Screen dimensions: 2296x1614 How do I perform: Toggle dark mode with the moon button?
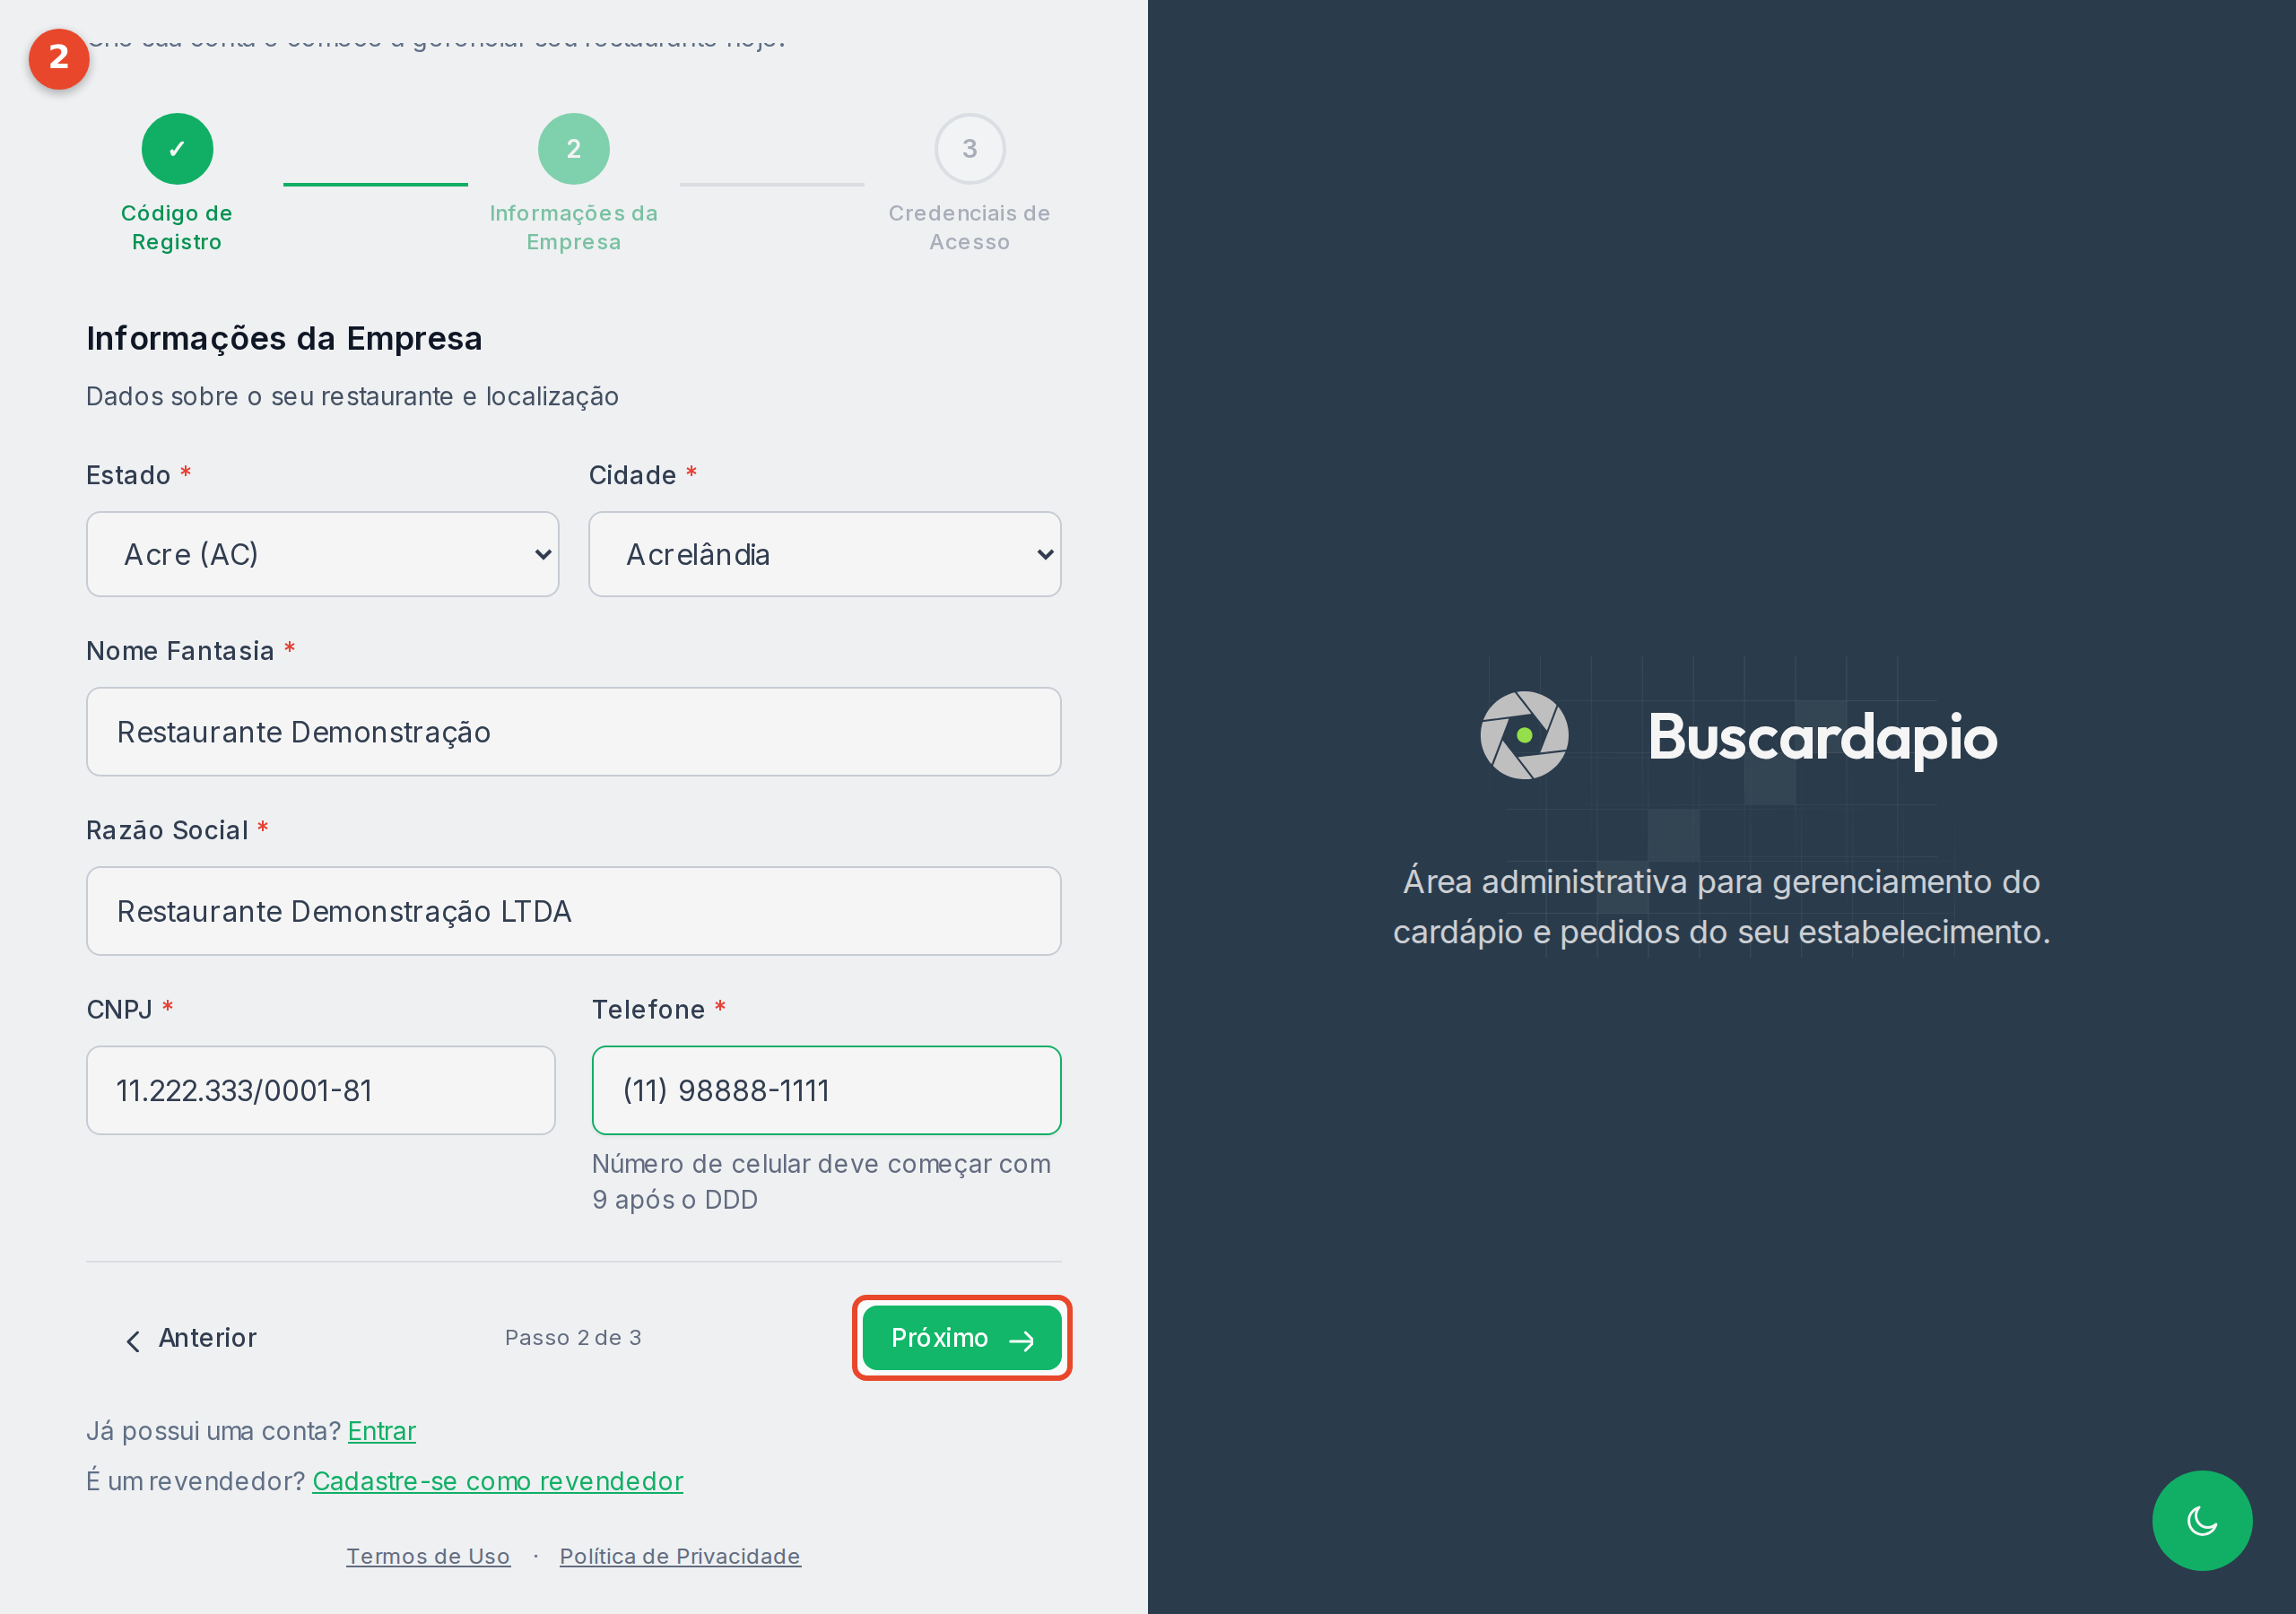click(x=2201, y=1520)
